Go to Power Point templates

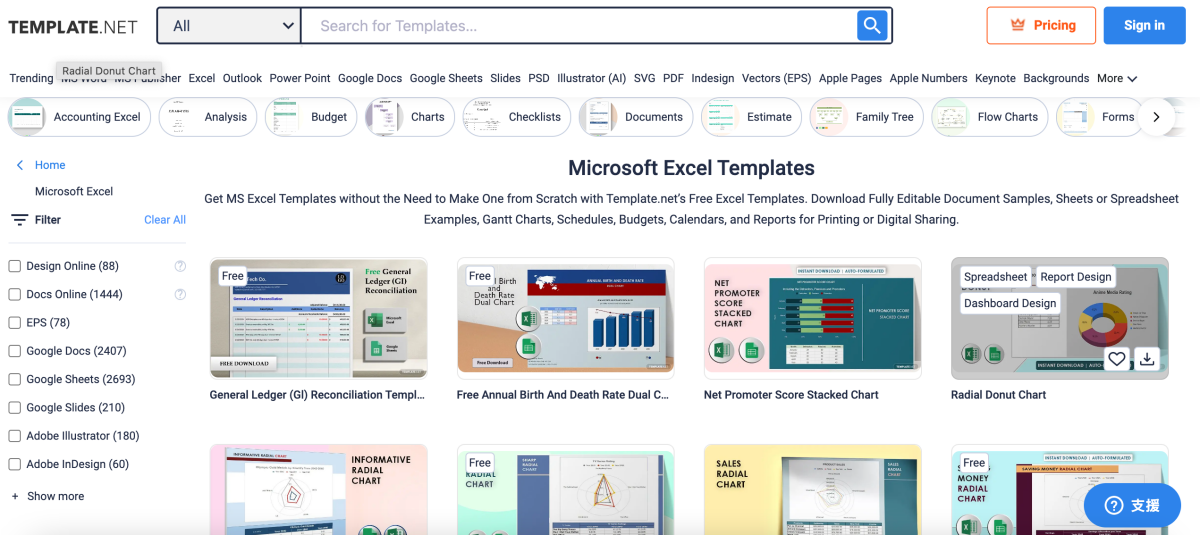300,78
